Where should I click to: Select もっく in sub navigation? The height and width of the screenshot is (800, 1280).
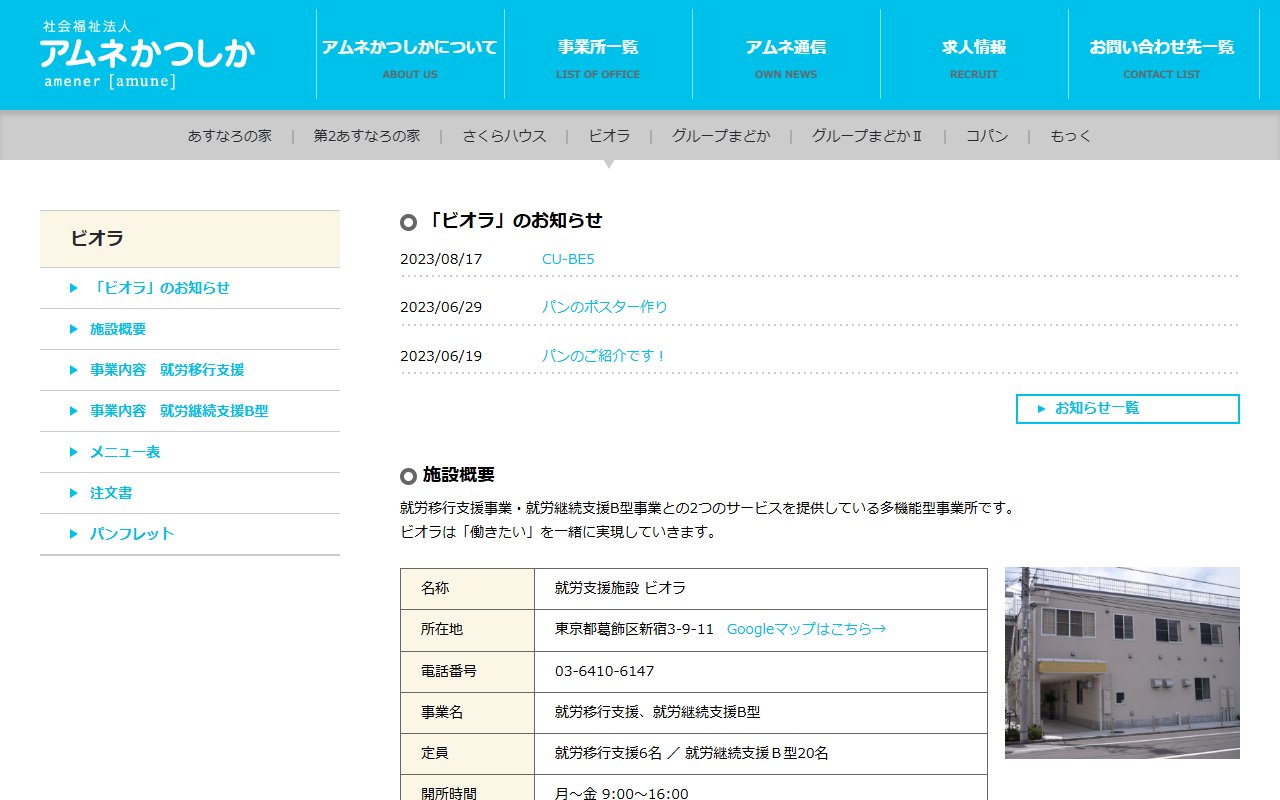point(1071,136)
